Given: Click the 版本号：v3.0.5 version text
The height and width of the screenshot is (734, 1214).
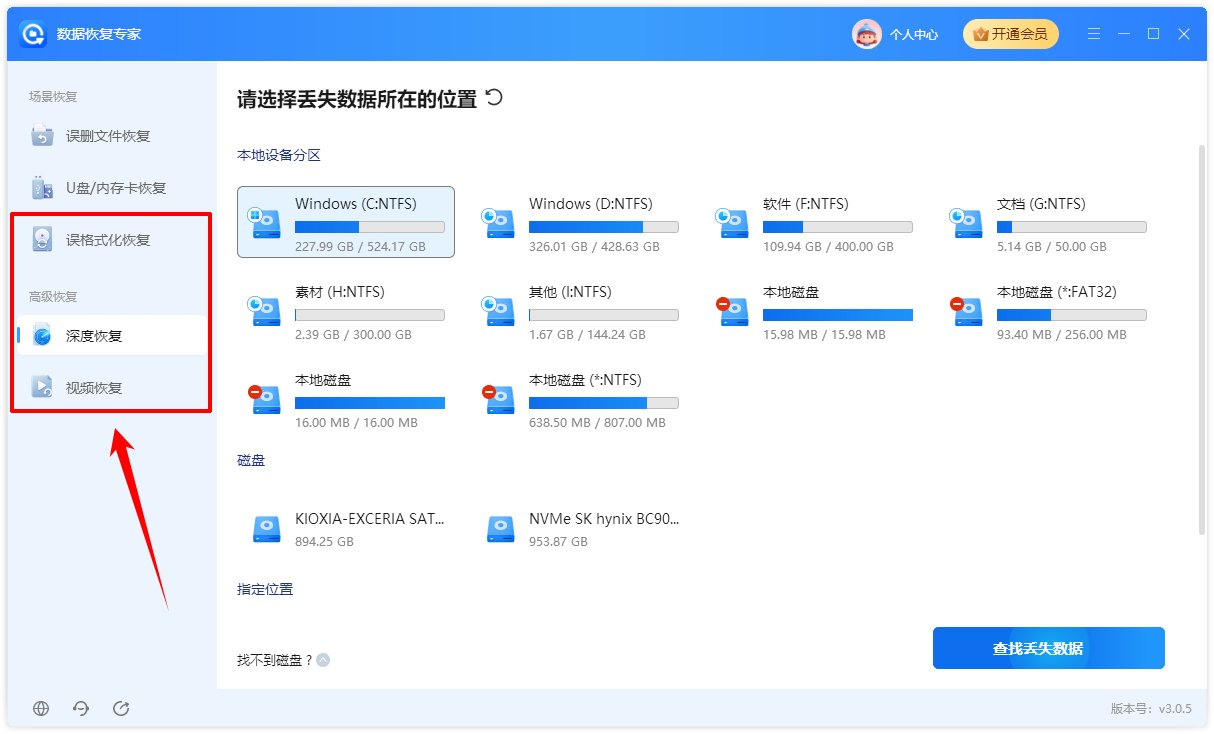Looking at the screenshot, I should pyautogui.click(x=1151, y=709).
